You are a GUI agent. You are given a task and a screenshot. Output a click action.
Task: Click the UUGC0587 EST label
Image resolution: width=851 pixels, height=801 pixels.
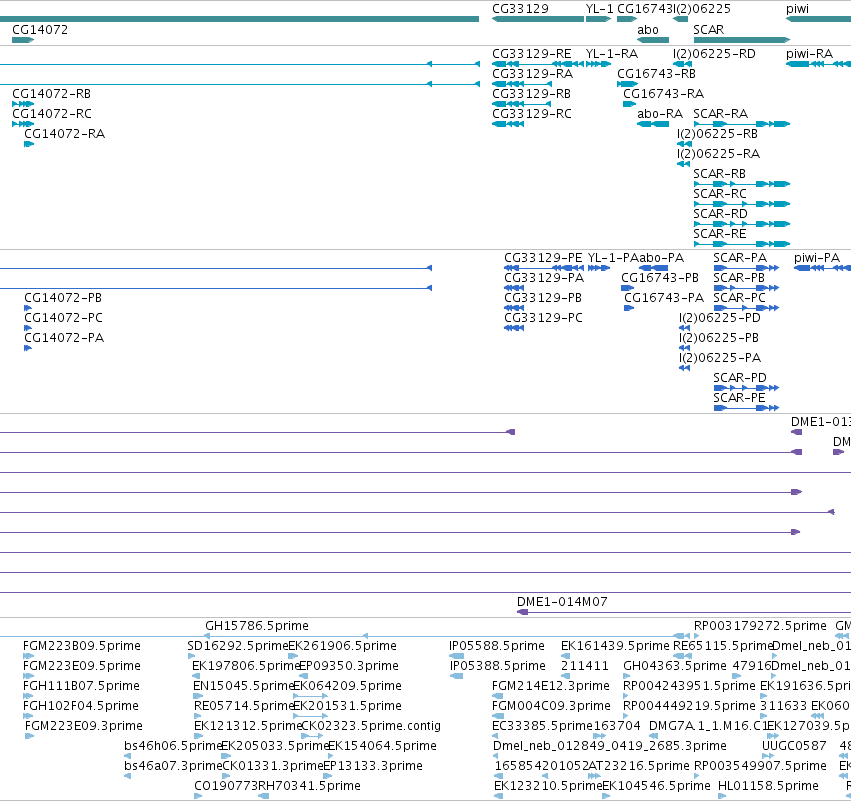(794, 746)
